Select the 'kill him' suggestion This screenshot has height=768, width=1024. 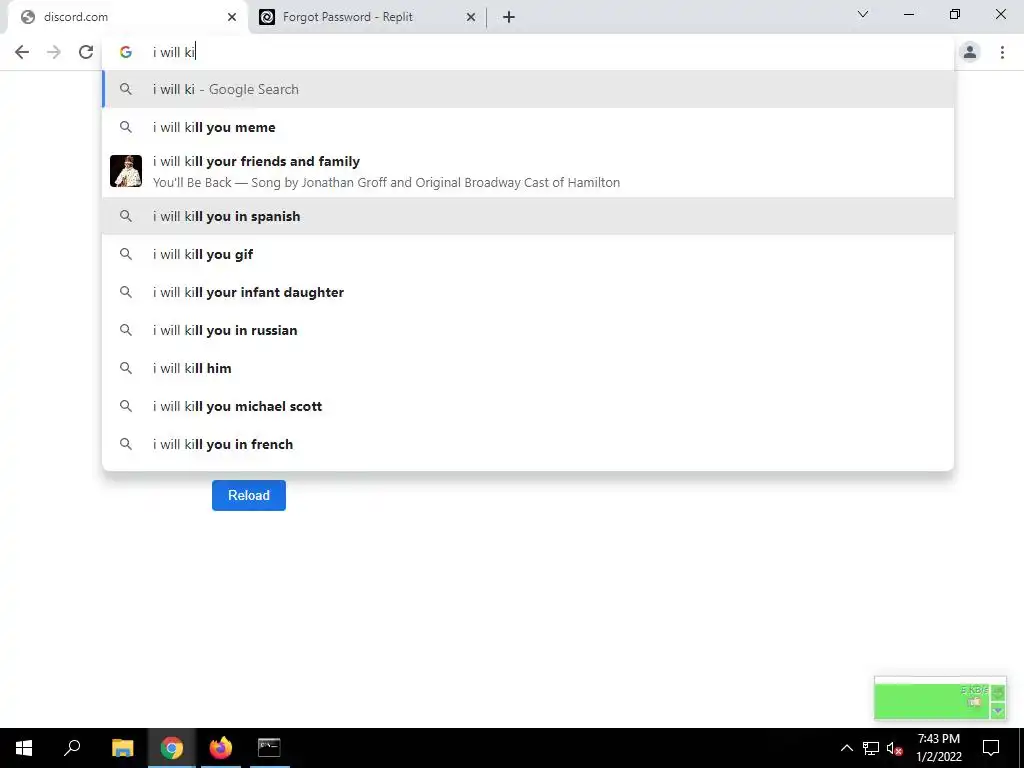click(528, 368)
